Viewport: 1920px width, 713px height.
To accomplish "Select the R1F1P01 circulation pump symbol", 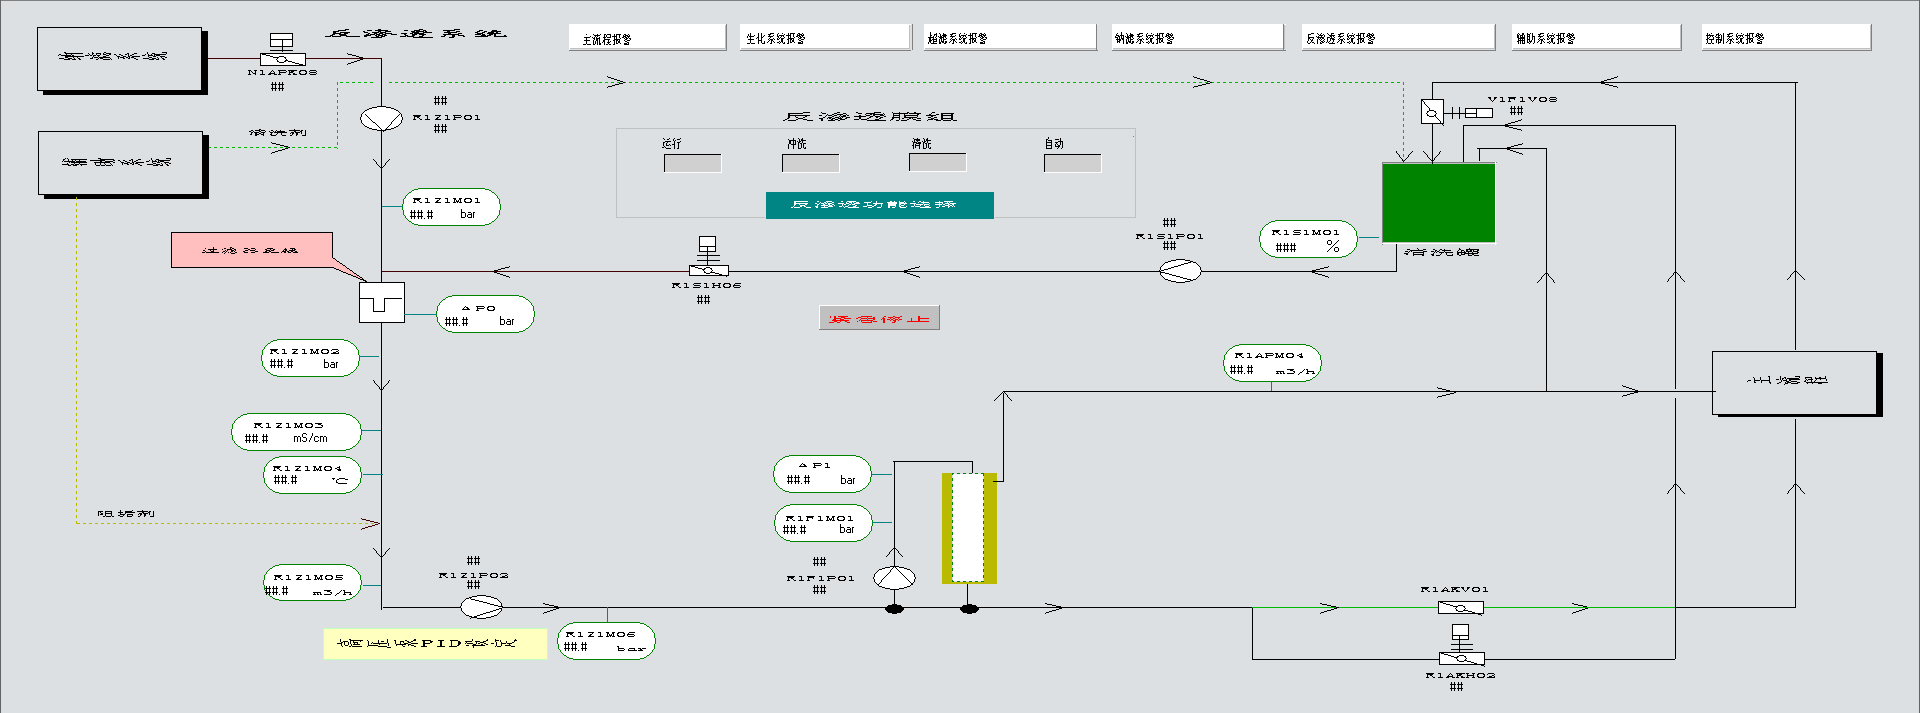I will pyautogui.click(x=894, y=577).
